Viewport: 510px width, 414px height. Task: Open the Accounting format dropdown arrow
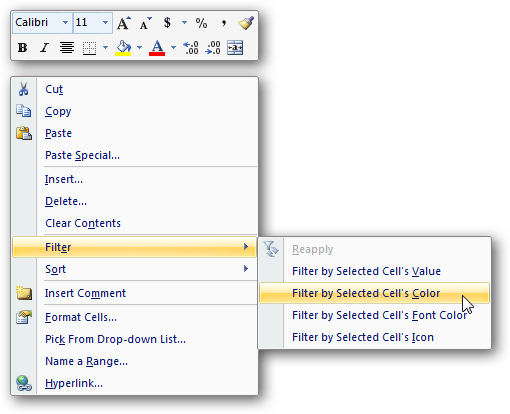pyautogui.click(x=184, y=23)
